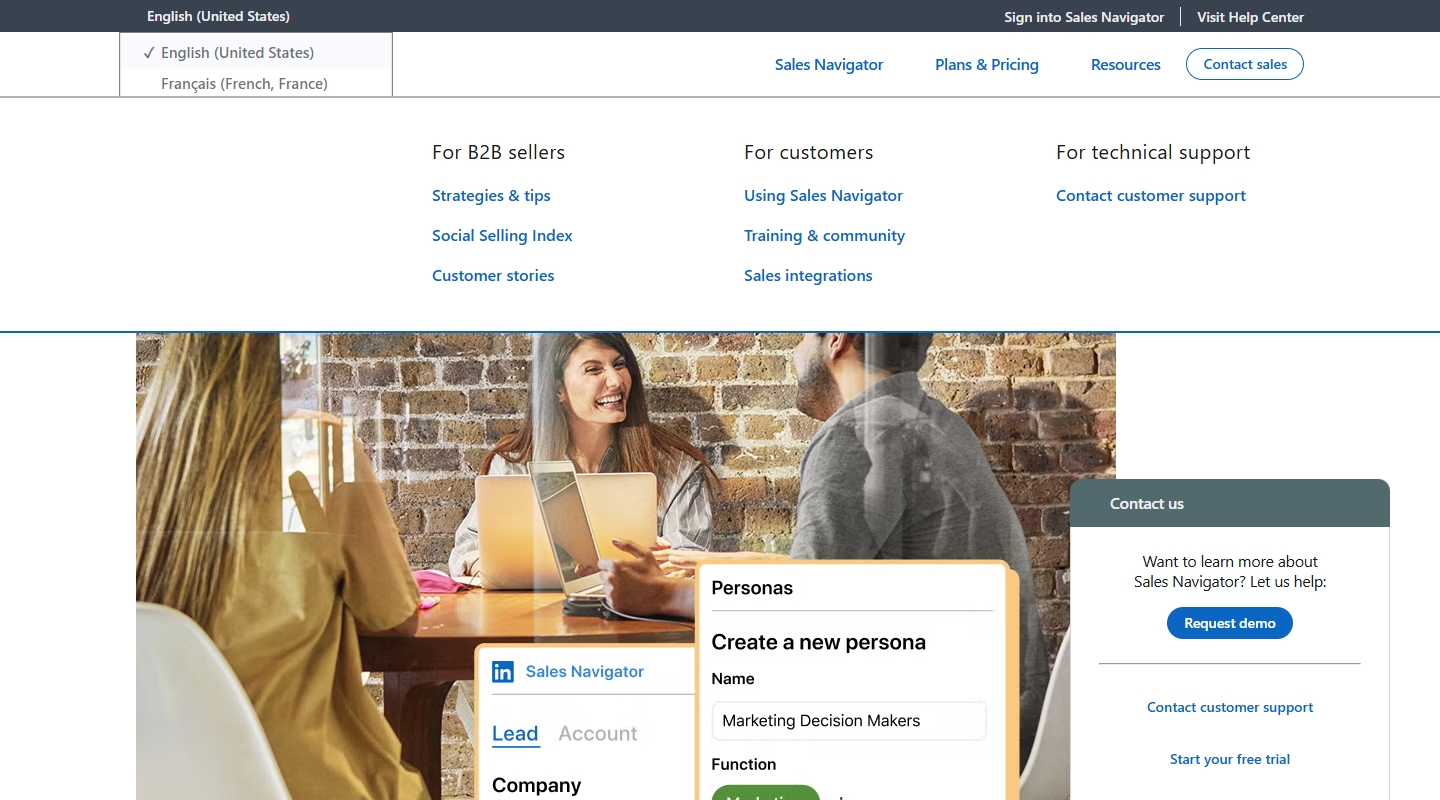The image size is (1440, 800).
Task: Click the 'For B2B sellers' heading
Action: (498, 152)
